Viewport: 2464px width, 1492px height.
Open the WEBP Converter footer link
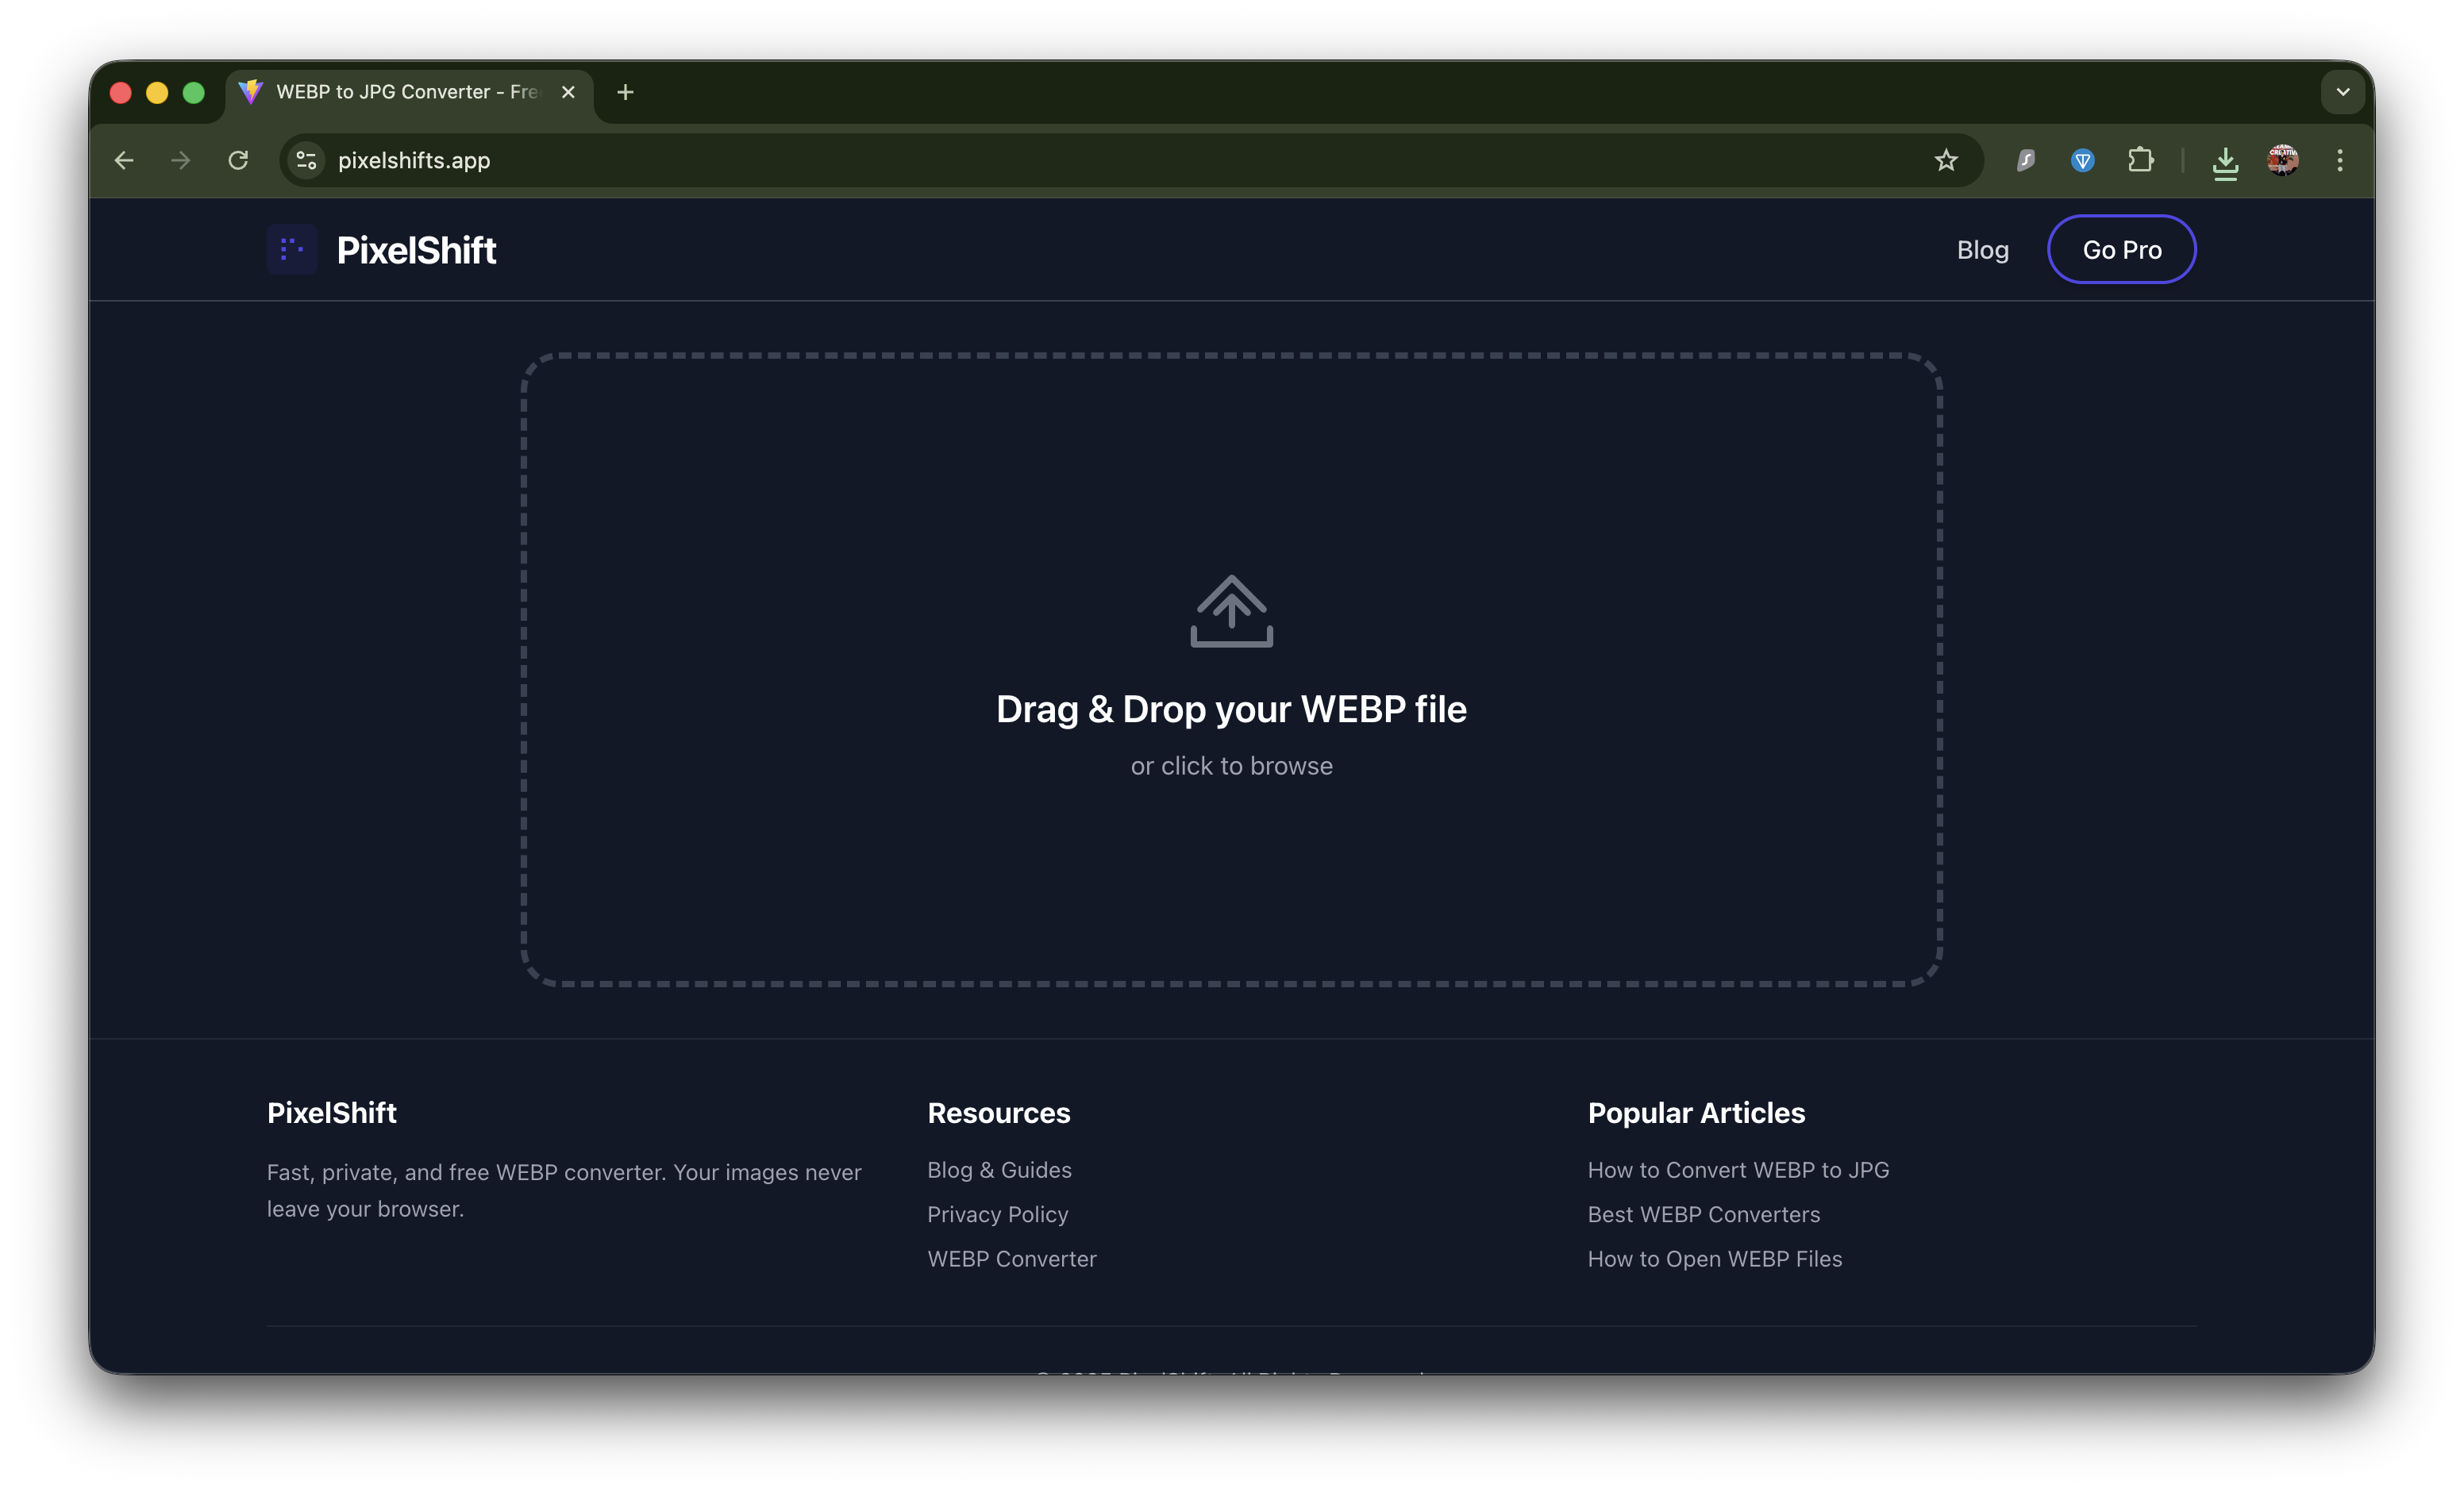click(x=1011, y=1258)
